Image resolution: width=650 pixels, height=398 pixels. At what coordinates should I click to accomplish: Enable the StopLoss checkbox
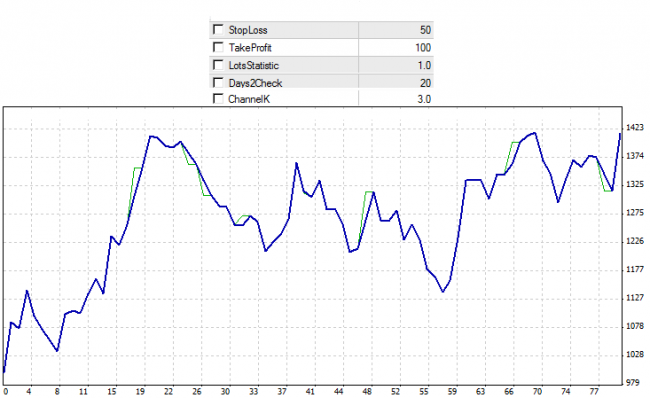[x=218, y=29]
